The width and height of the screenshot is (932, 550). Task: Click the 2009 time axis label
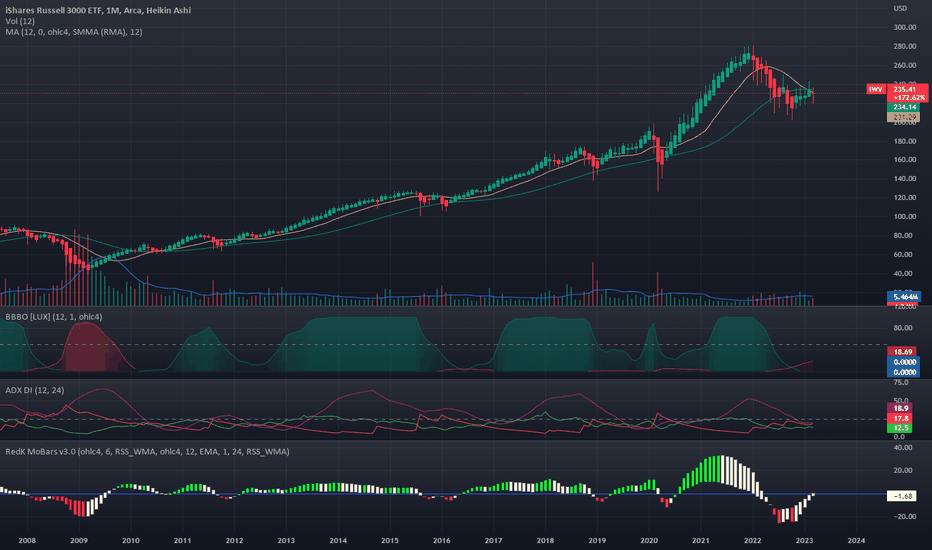click(78, 540)
